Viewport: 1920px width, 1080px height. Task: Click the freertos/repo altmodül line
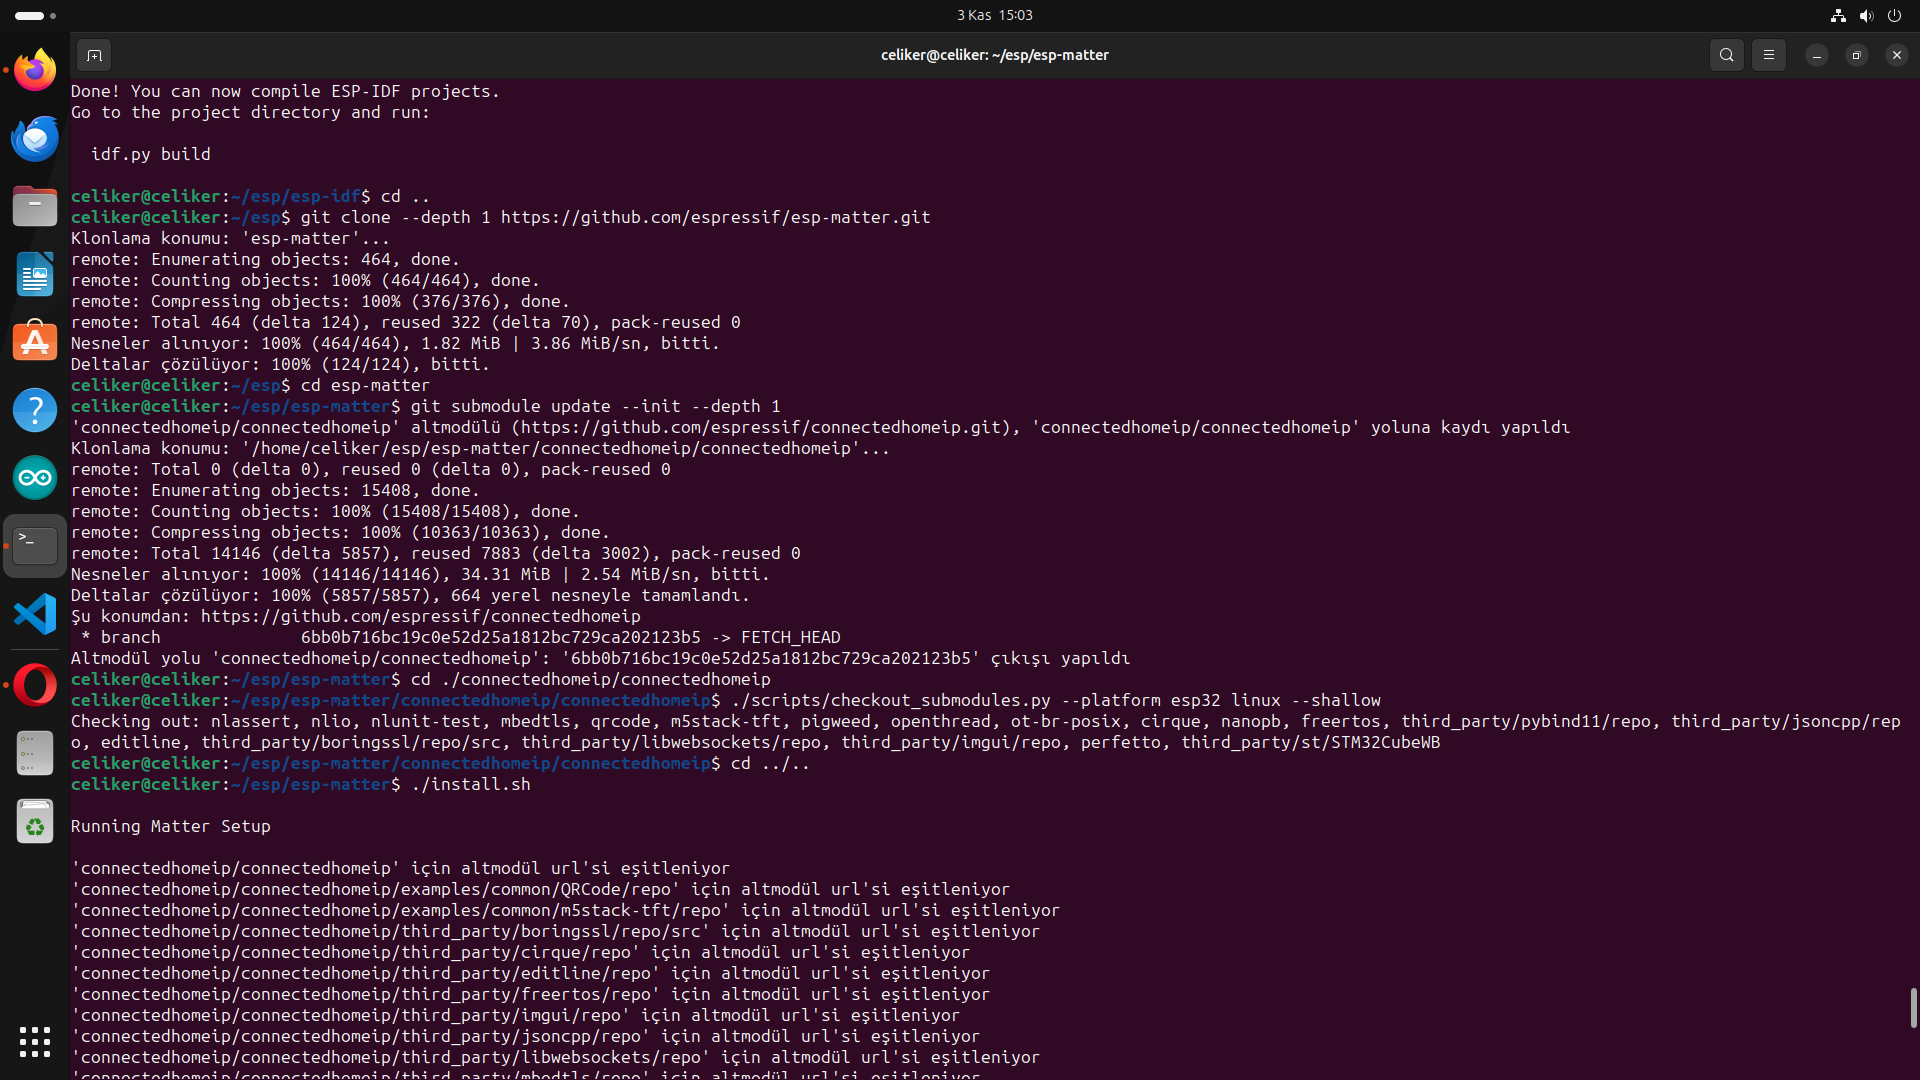coord(530,994)
